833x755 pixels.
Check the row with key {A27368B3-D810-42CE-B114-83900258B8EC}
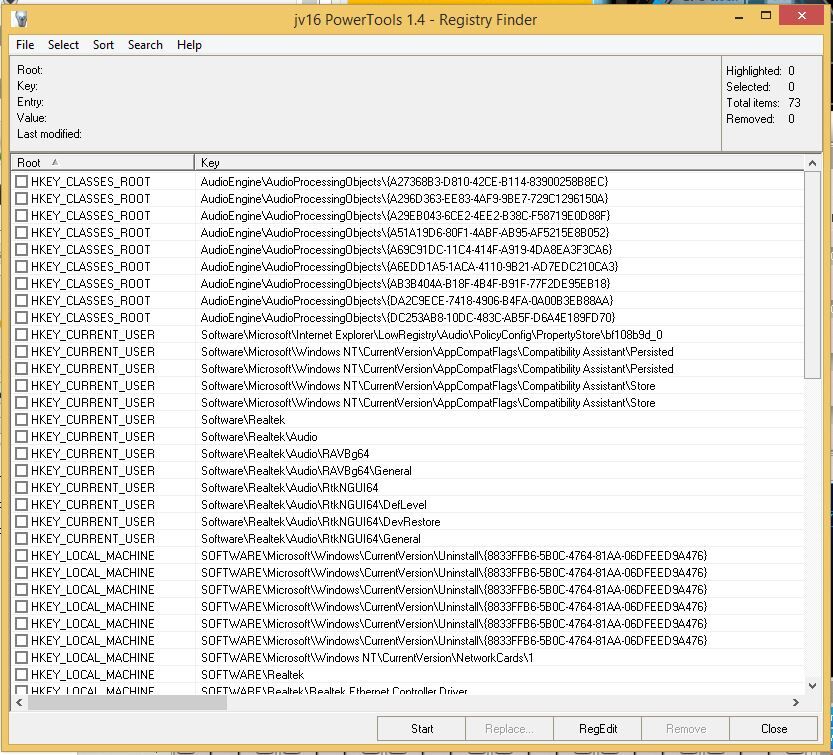(21, 182)
